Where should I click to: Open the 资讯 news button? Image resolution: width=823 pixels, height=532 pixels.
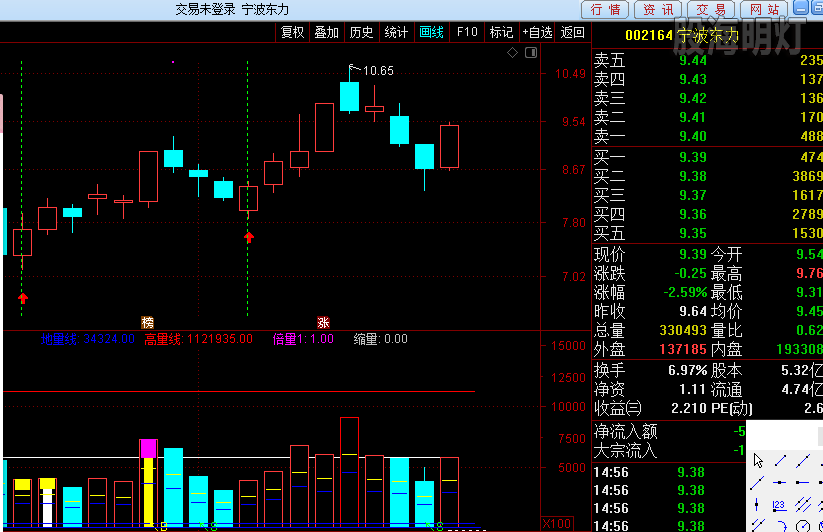658,9
